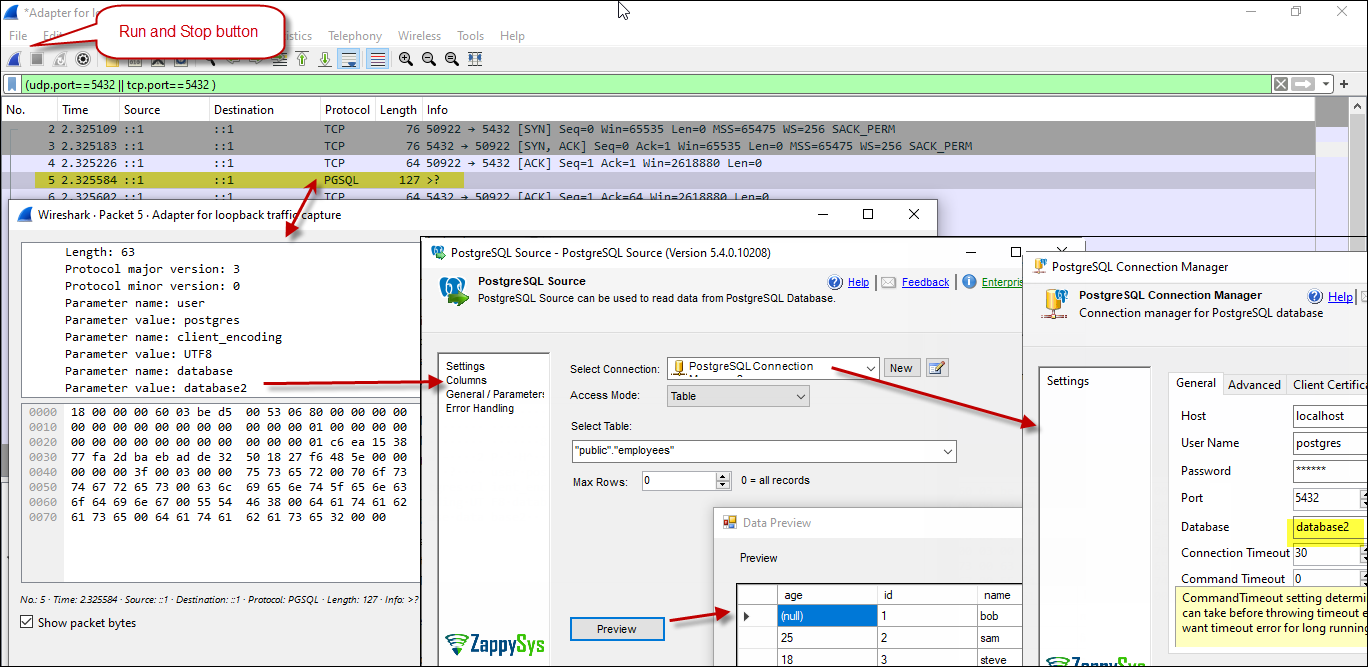
Task: Open the display filter bookmark icon
Action: point(13,85)
